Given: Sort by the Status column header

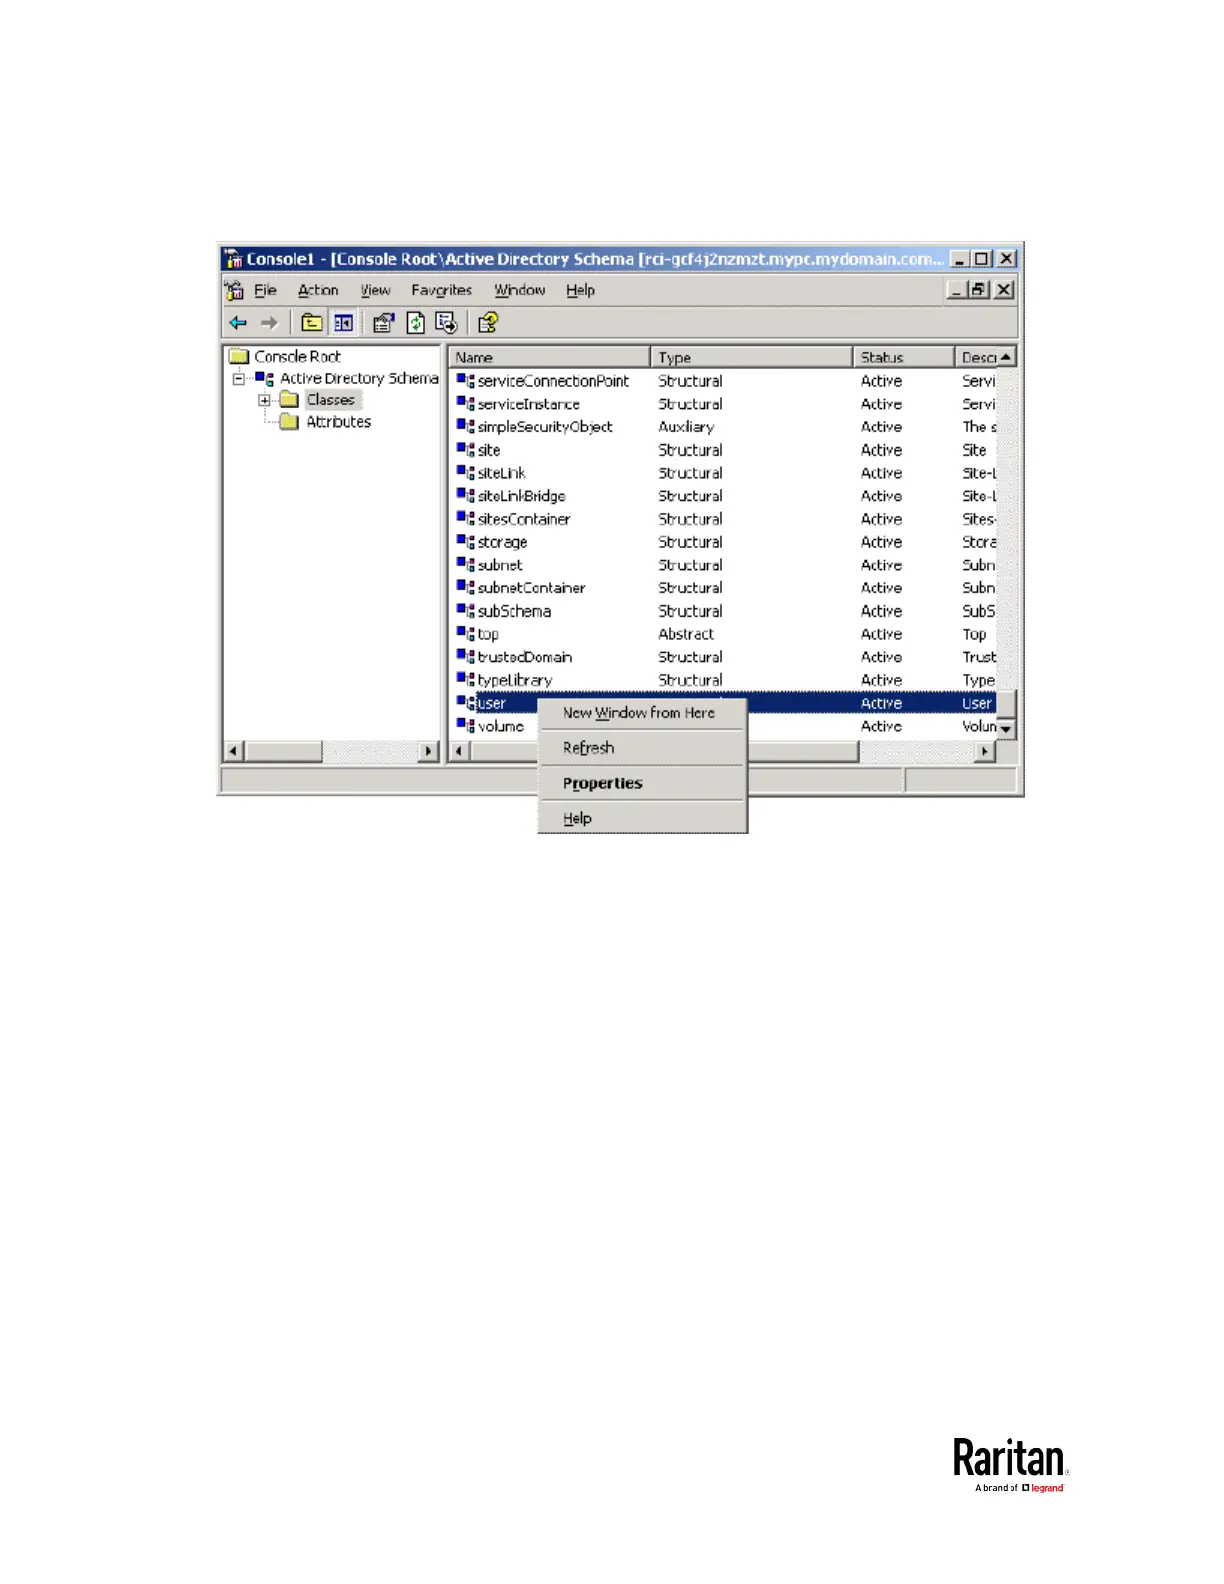Looking at the screenshot, I should [905, 357].
